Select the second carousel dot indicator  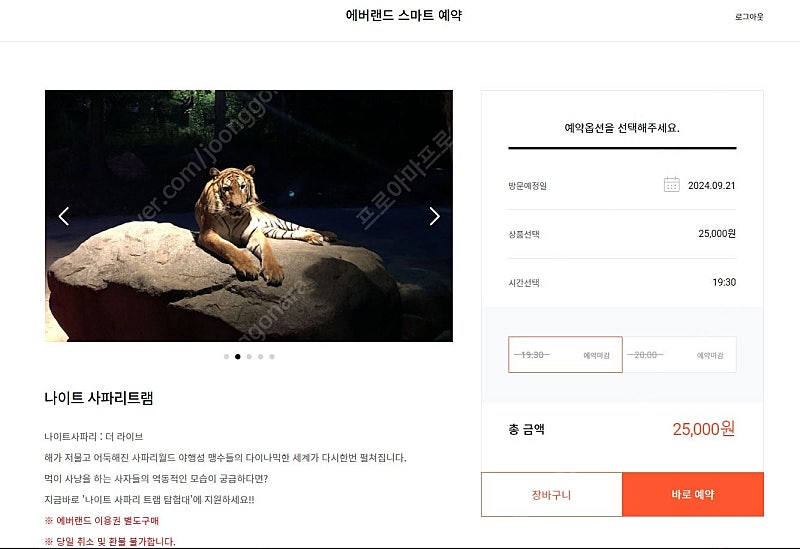tap(237, 357)
